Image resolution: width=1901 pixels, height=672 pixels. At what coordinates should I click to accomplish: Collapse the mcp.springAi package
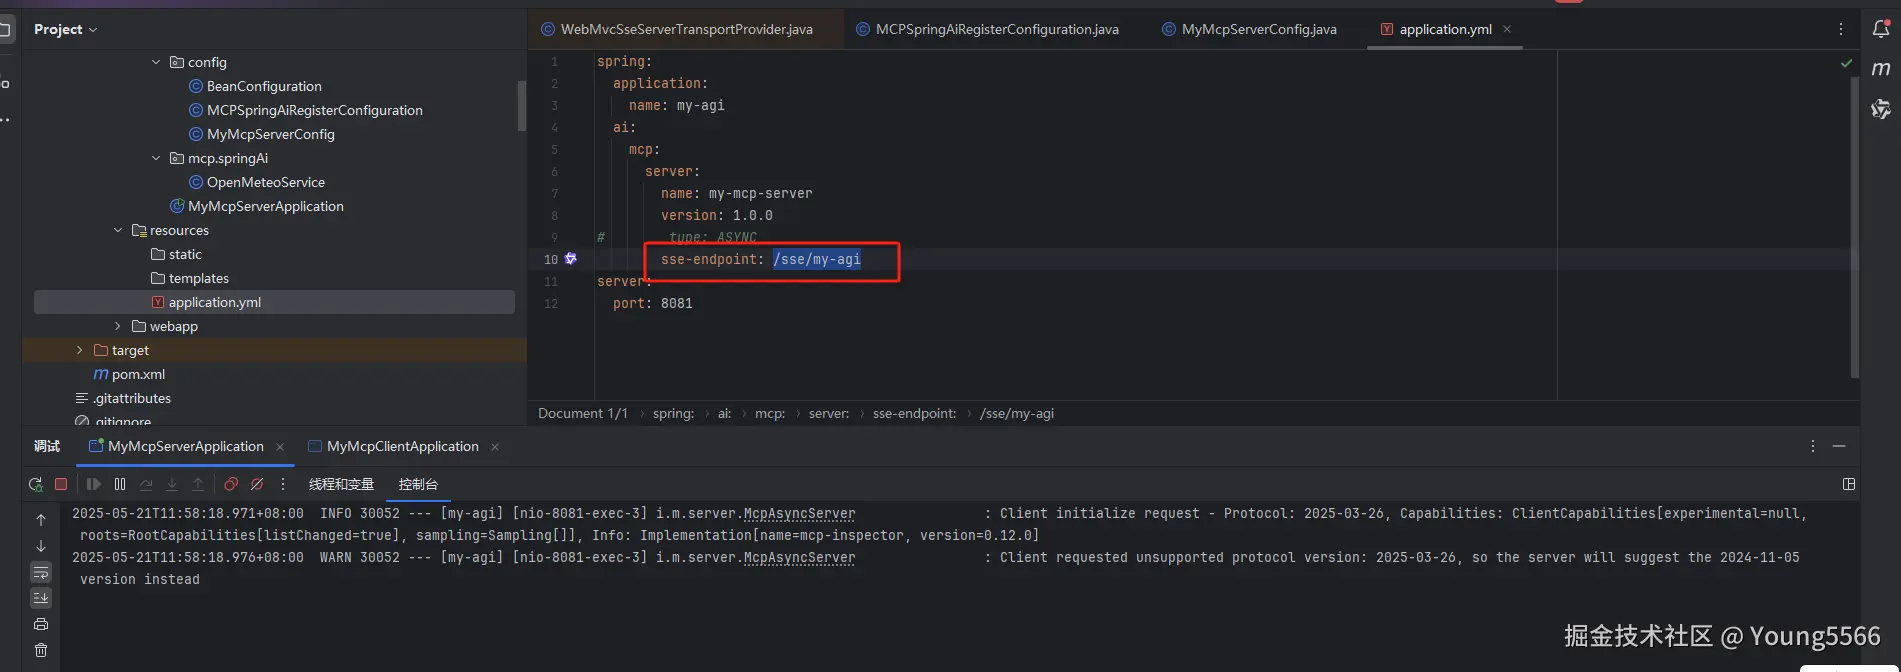(156, 158)
